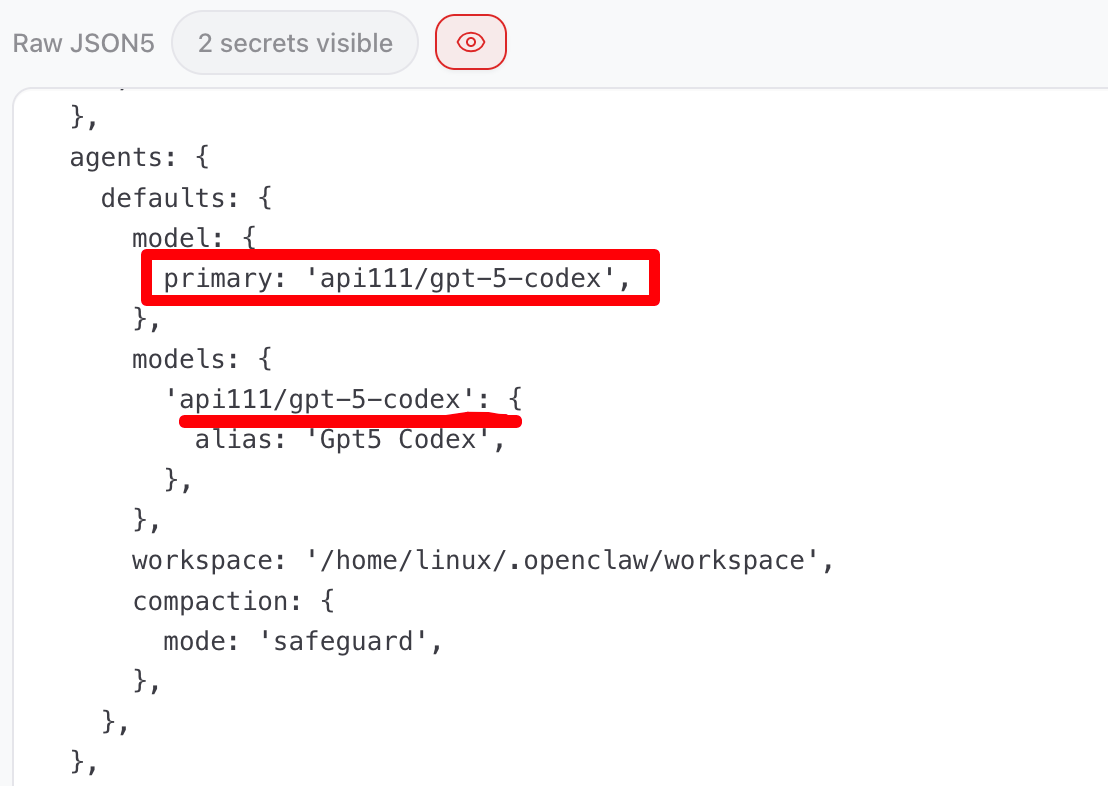
Task: Click the '/home/linux/.openclaw/workspace' path value
Action: pos(561,560)
